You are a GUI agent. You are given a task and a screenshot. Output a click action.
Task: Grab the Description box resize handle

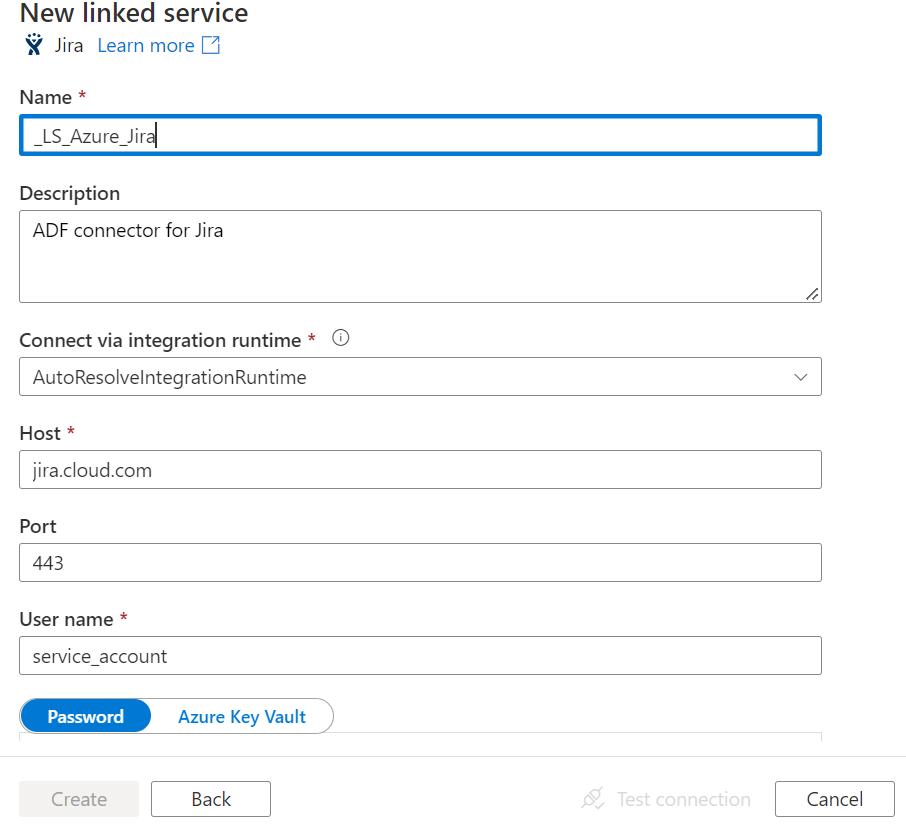tap(812, 294)
